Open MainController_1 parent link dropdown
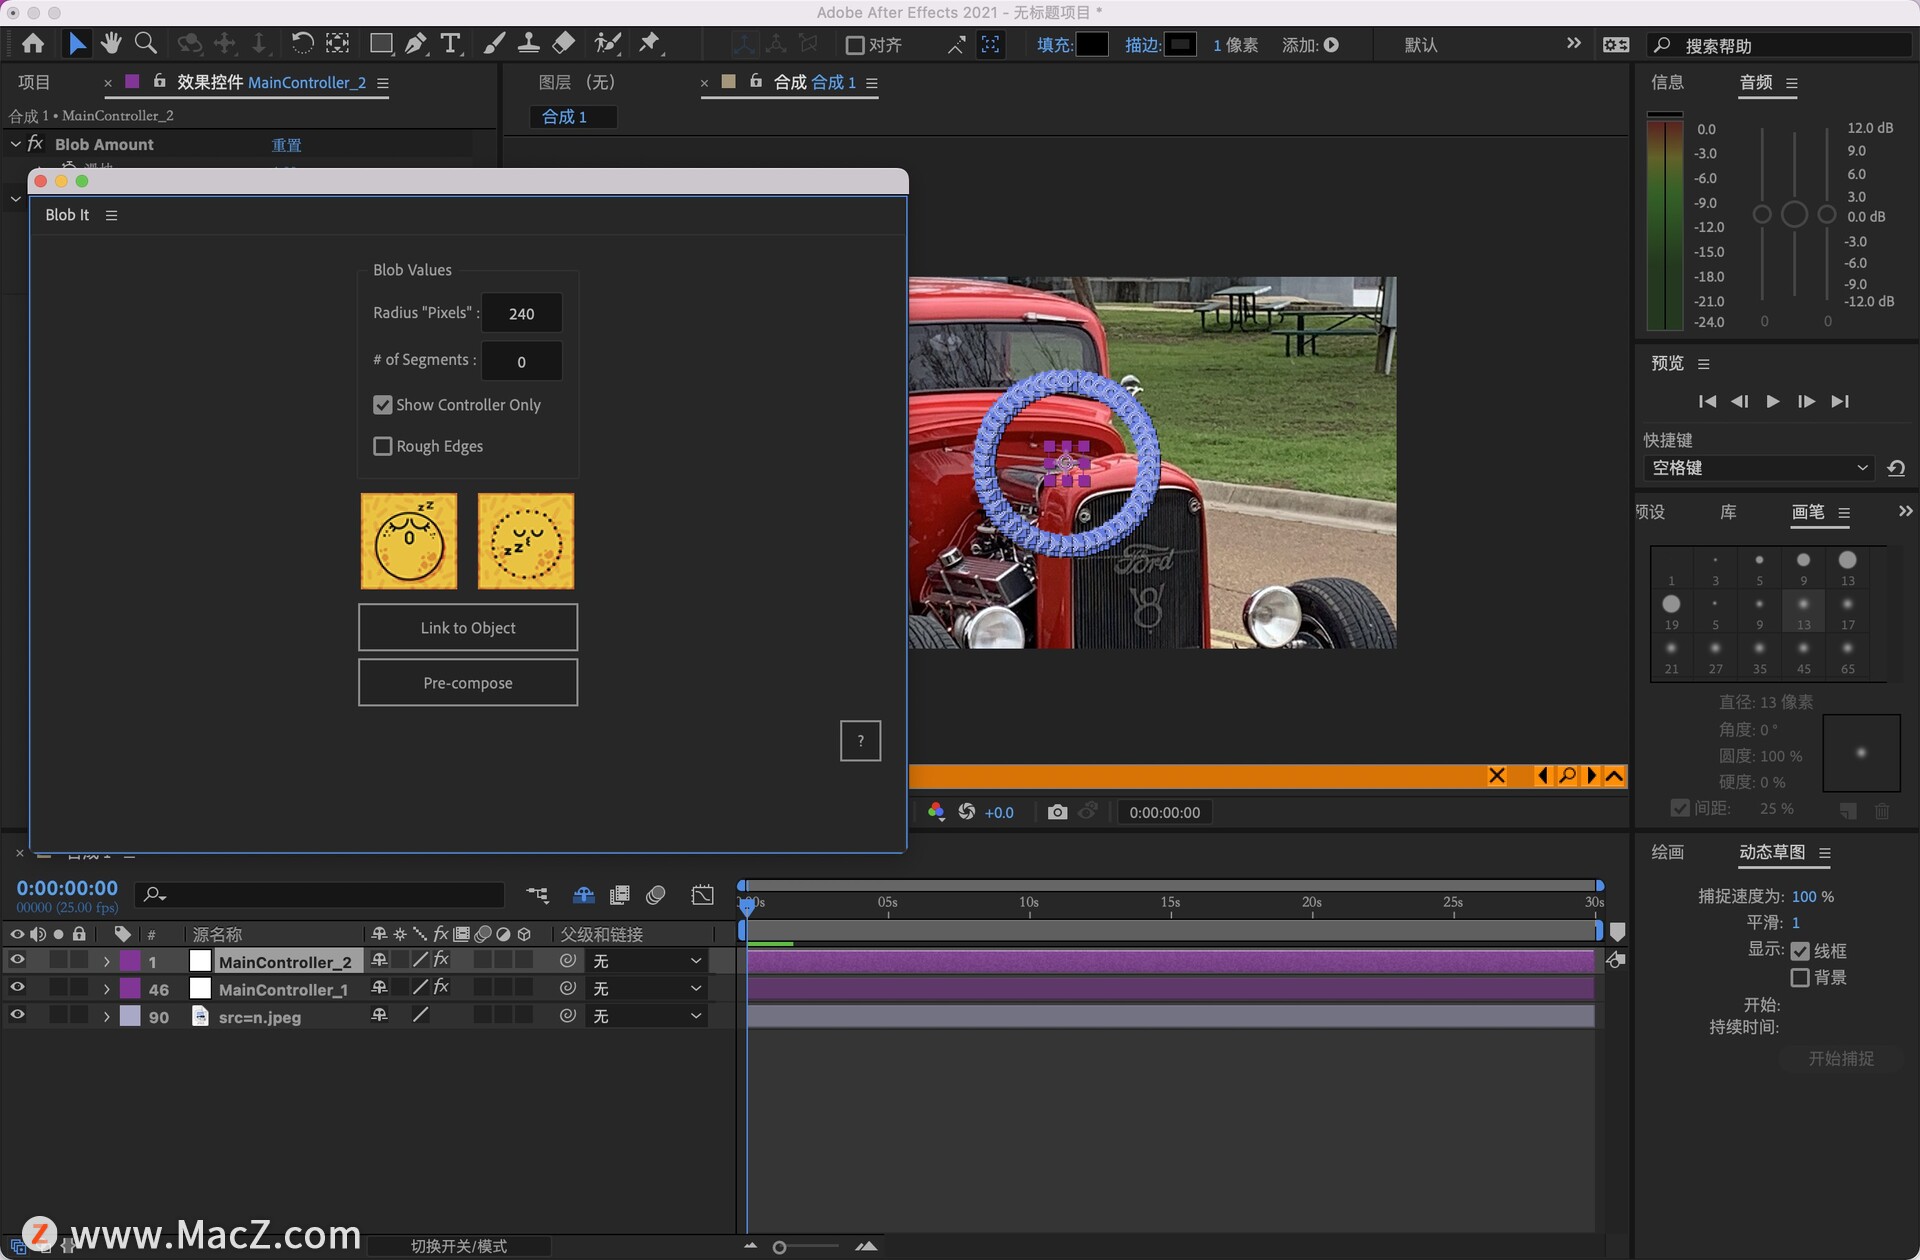 click(x=647, y=988)
